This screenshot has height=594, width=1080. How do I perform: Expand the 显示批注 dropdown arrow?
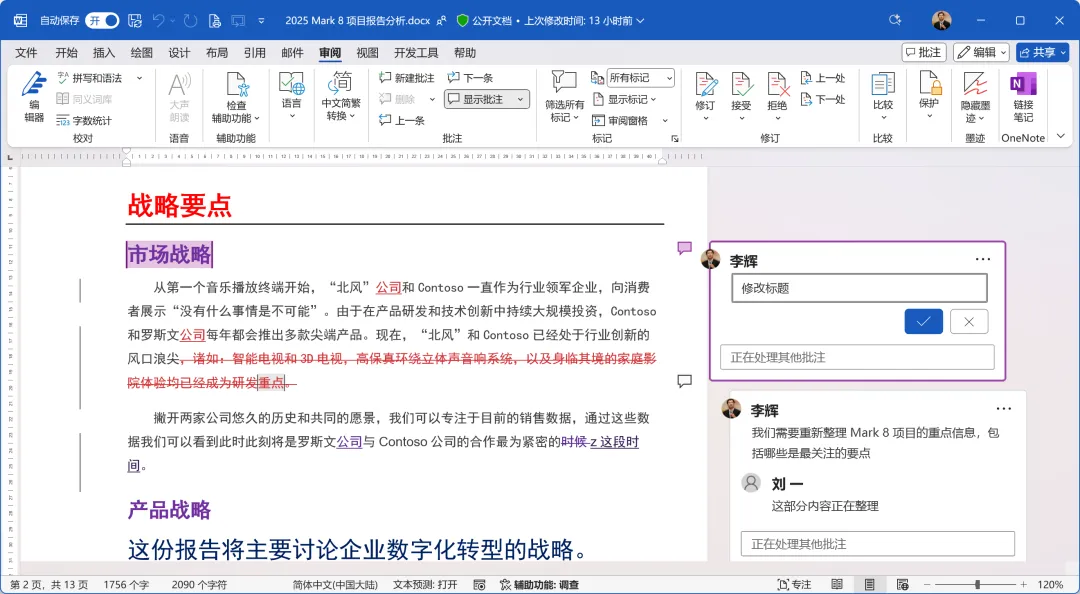pyautogui.click(x=521, y=100)
